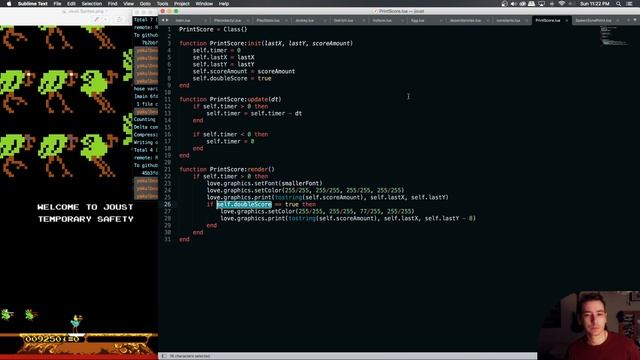Click 'self.doubleScore = true' on line 8
This screenshot has height=360, width=640.
click(232, 78)
